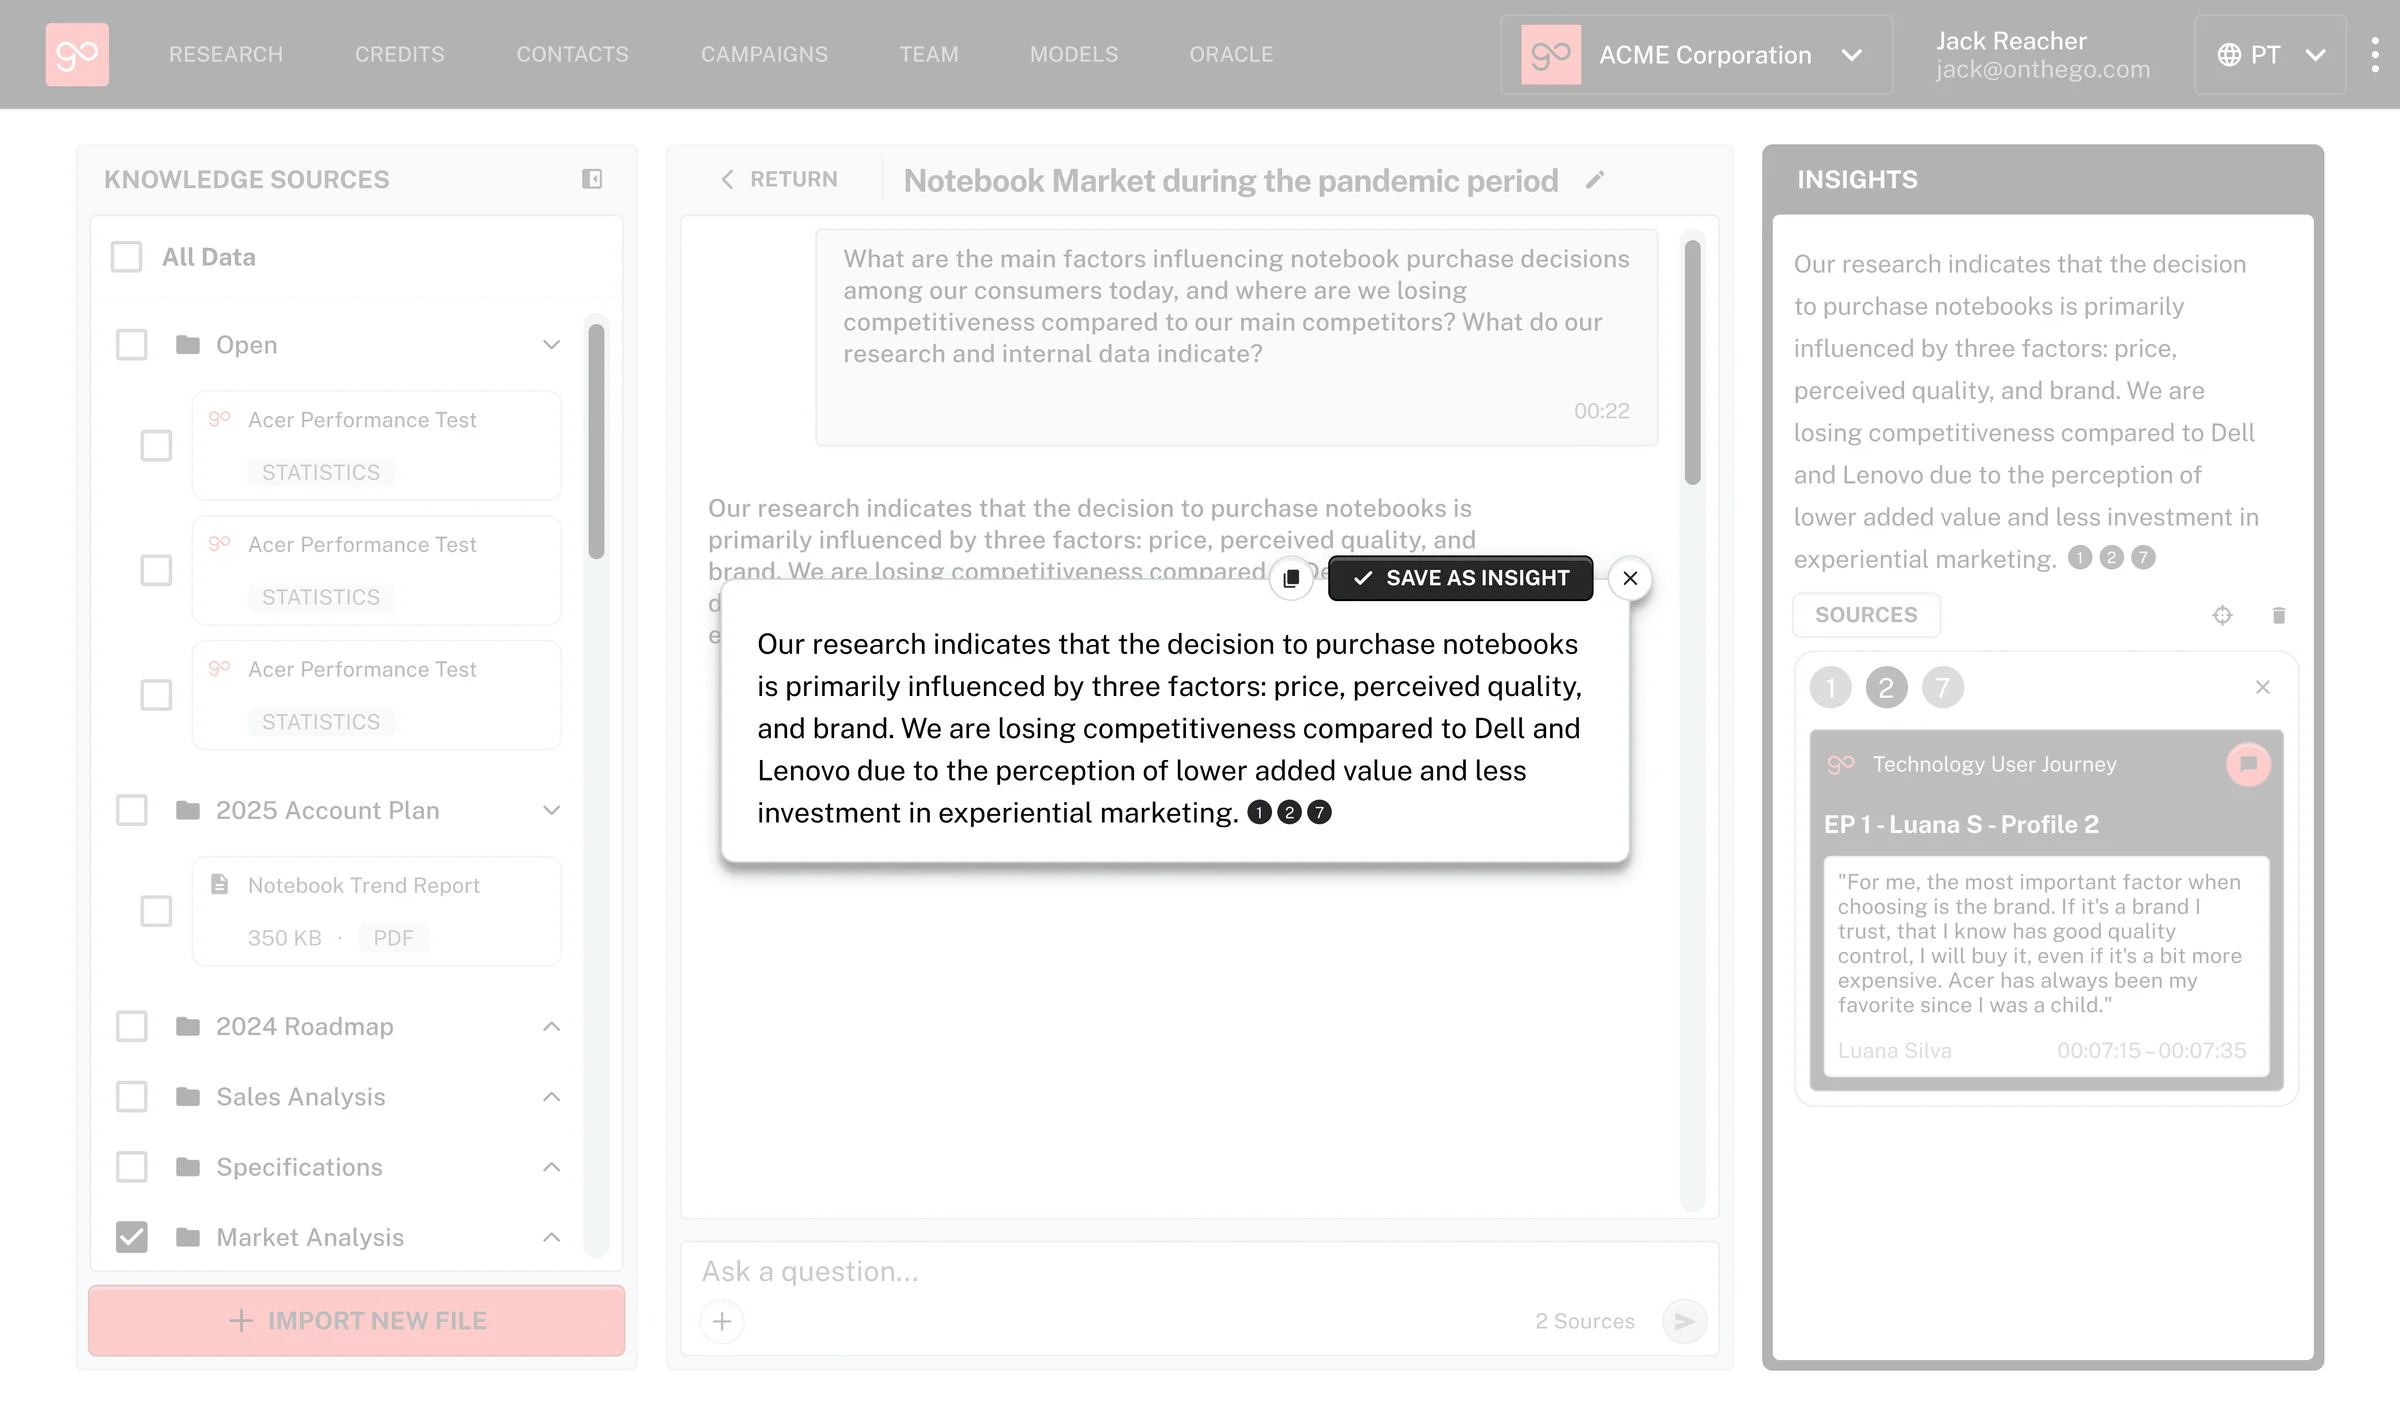Viewport: 2400px width, 1406px height.
Task: Open the Oracle menu
Action: pos(1231,54)
